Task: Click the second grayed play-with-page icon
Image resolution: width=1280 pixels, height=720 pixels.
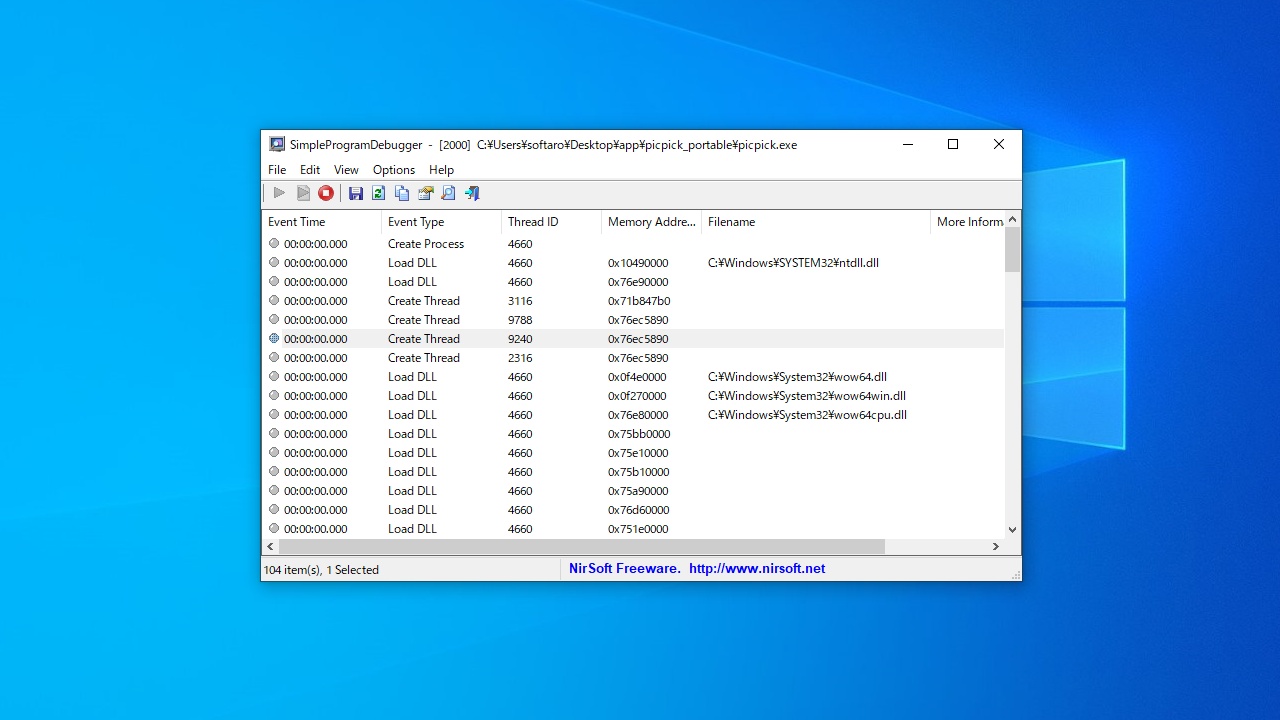Action: click(x=303, y=193)
